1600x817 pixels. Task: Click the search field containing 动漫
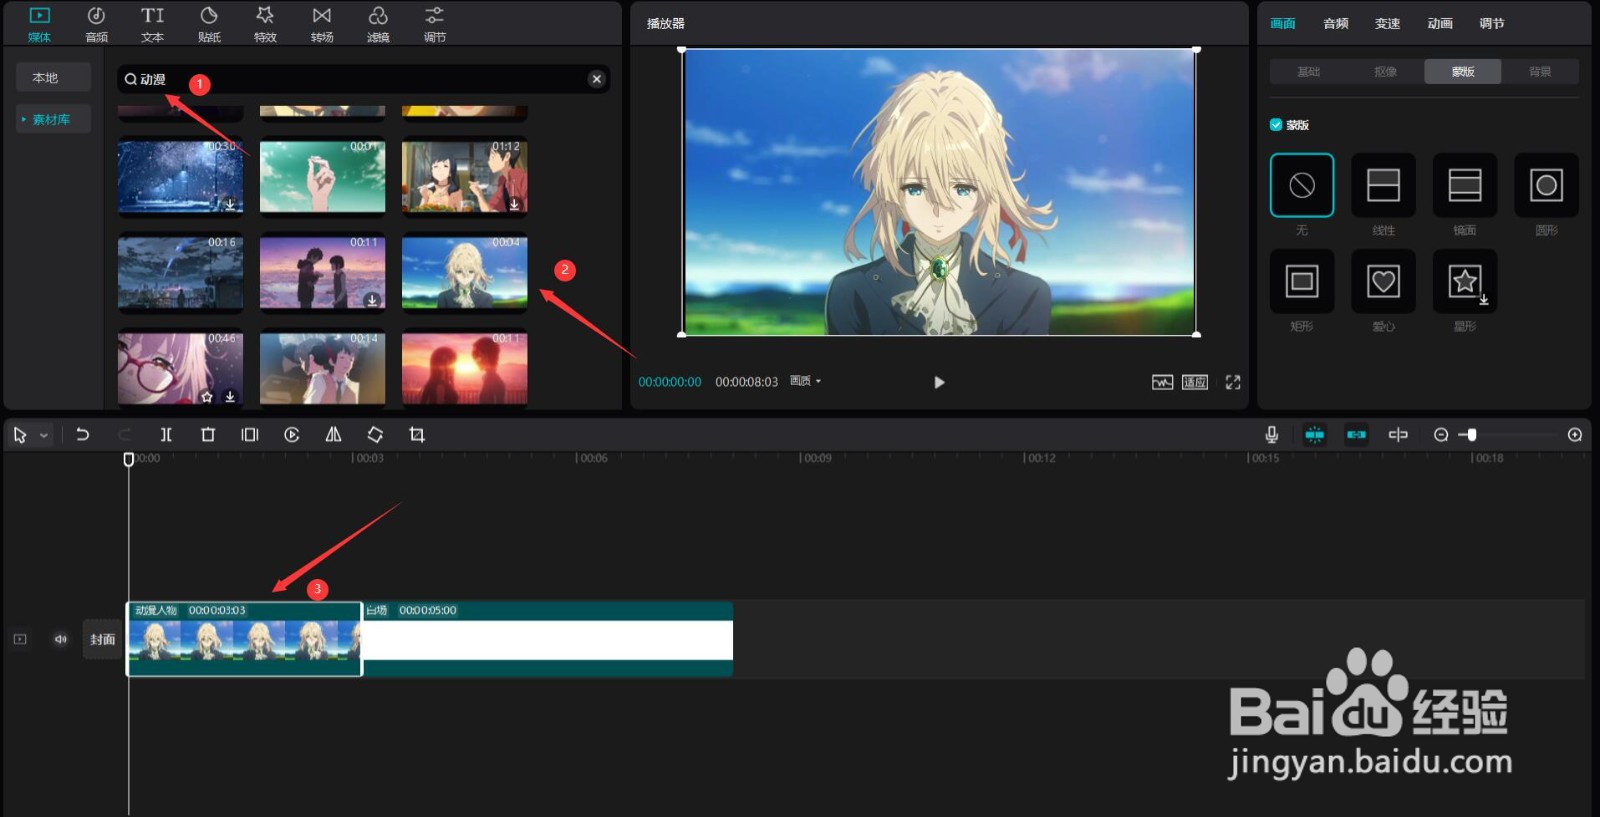363,79
